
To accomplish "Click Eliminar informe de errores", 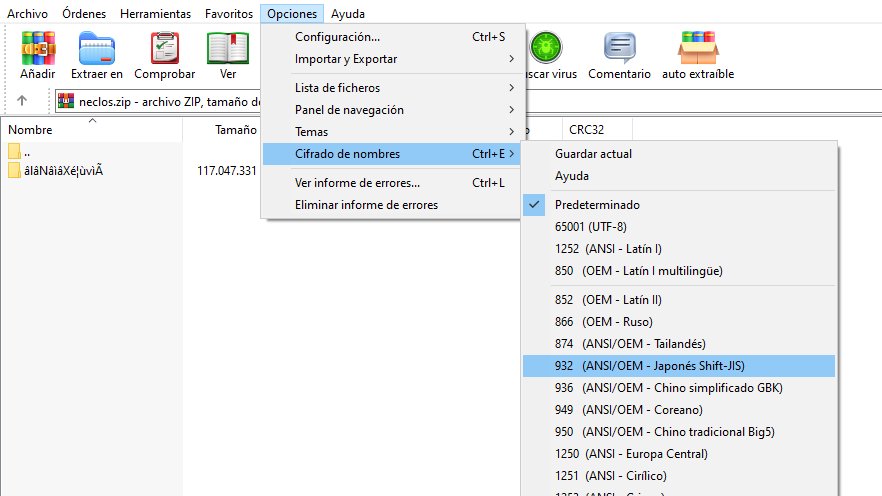I will pyautogui.click(x=391, y=205).
